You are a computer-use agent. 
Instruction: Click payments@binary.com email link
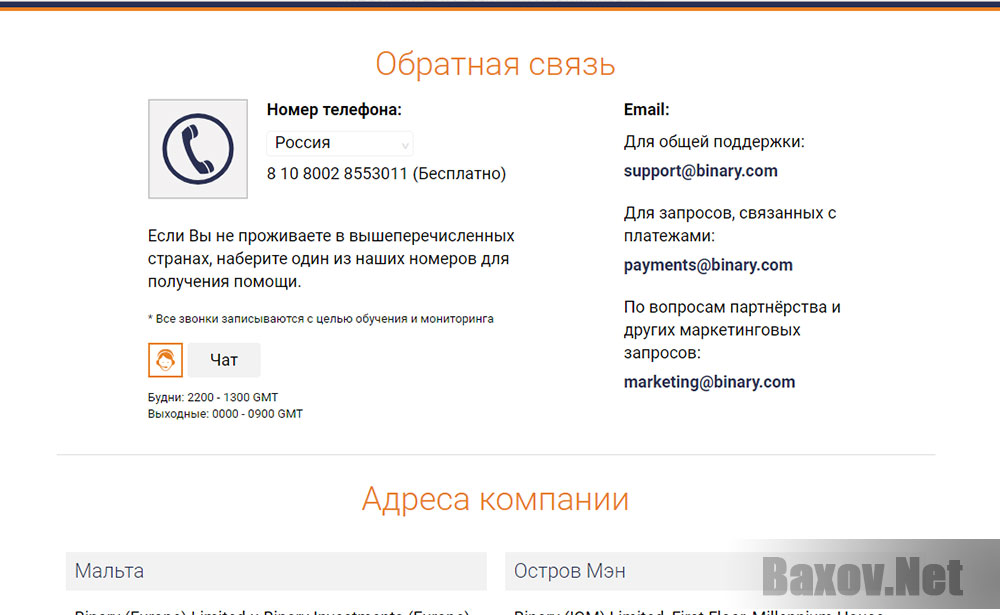pyautogui.click(x=708, y=265)
